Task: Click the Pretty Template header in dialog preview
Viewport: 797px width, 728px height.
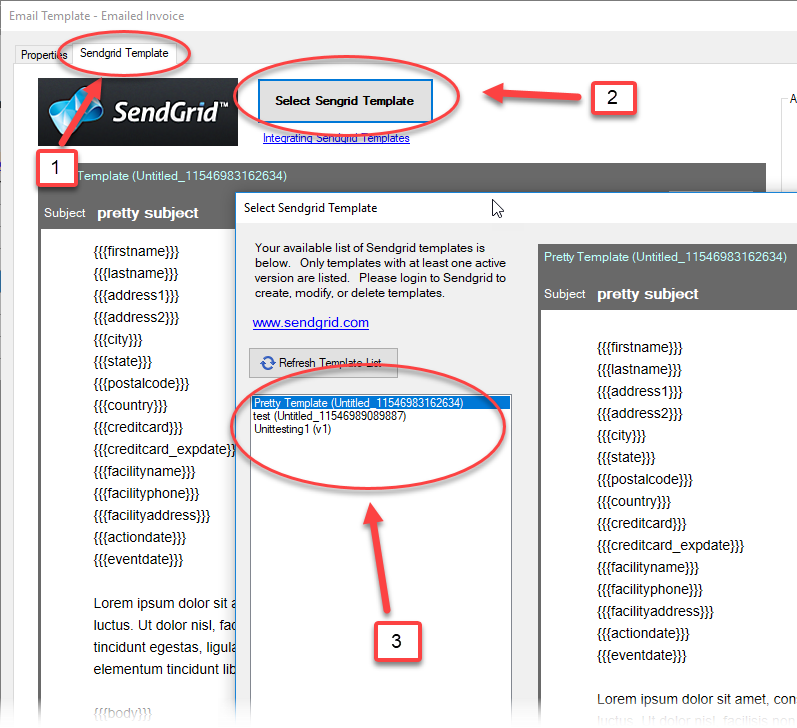Action: [665, 257]
